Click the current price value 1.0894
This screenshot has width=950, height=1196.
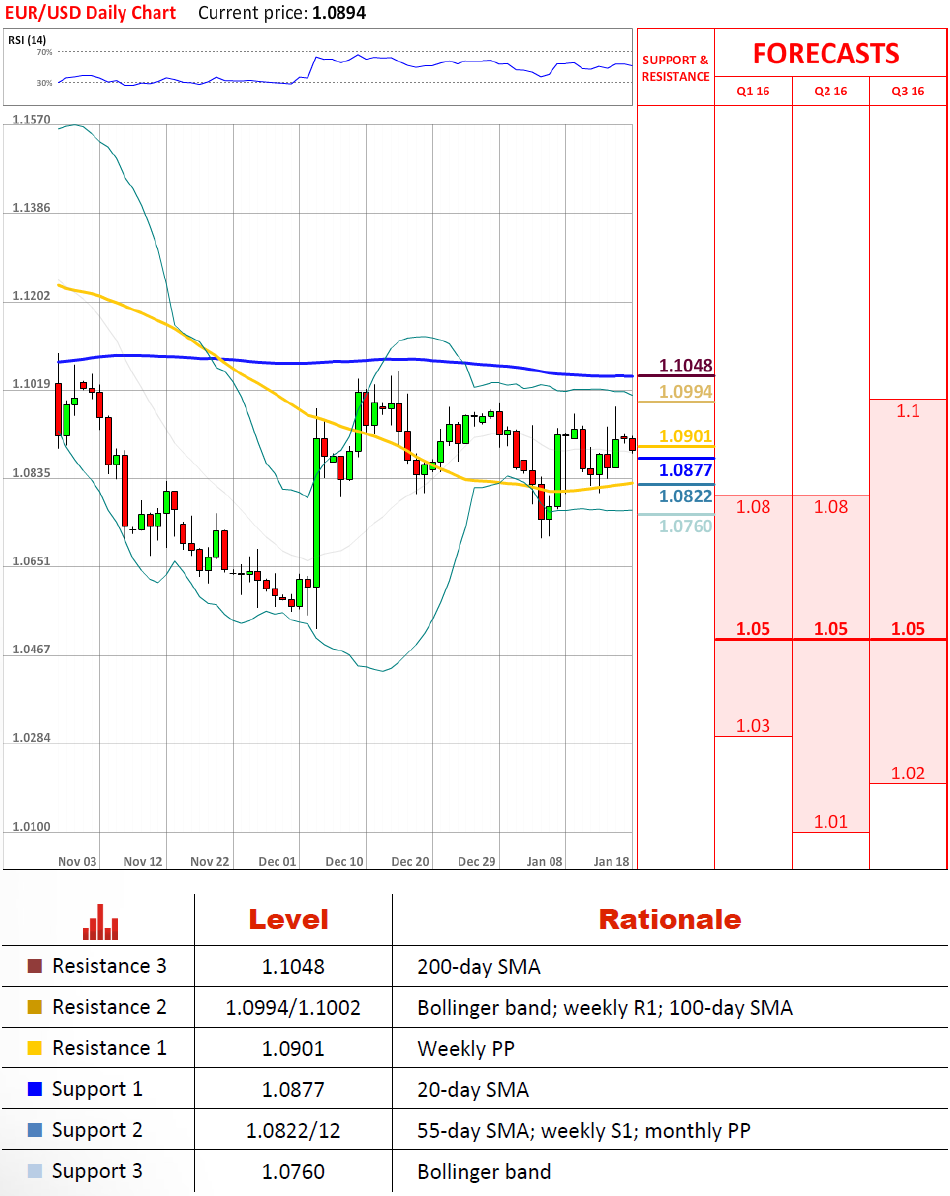pyautogui.click(x=339, y=13)
